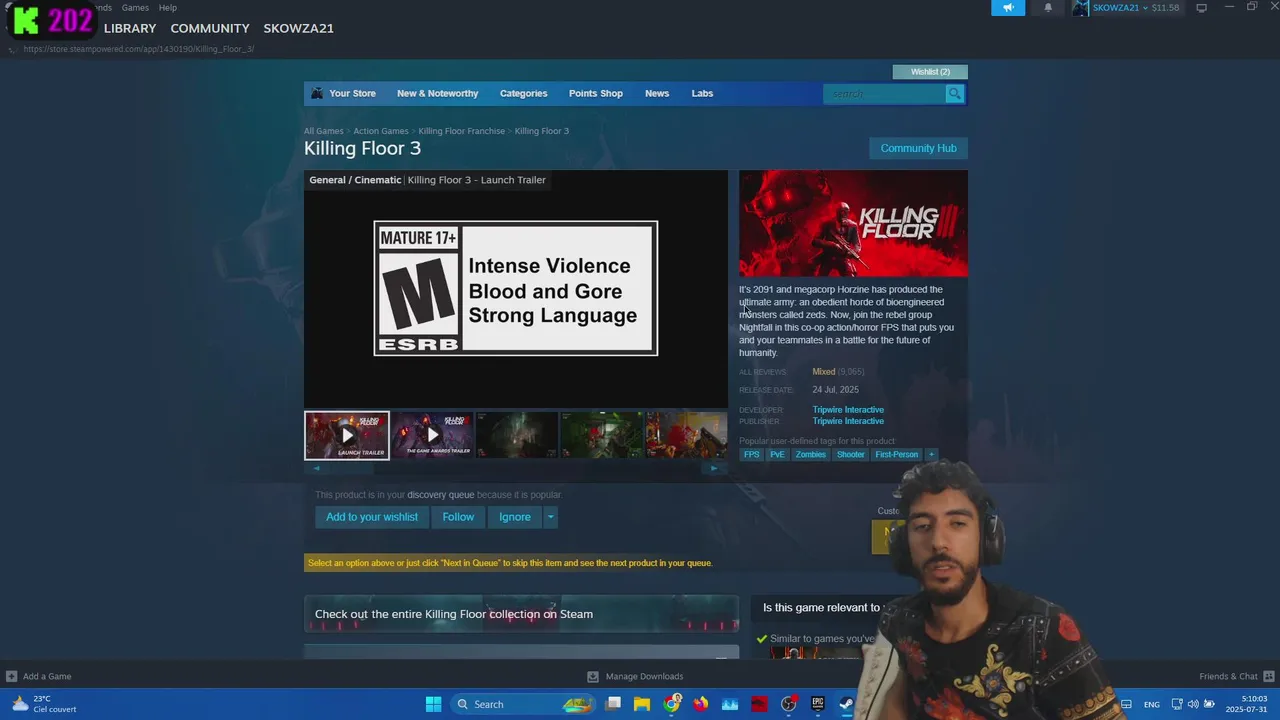Open the notifications bell icon

[1048, 8]
